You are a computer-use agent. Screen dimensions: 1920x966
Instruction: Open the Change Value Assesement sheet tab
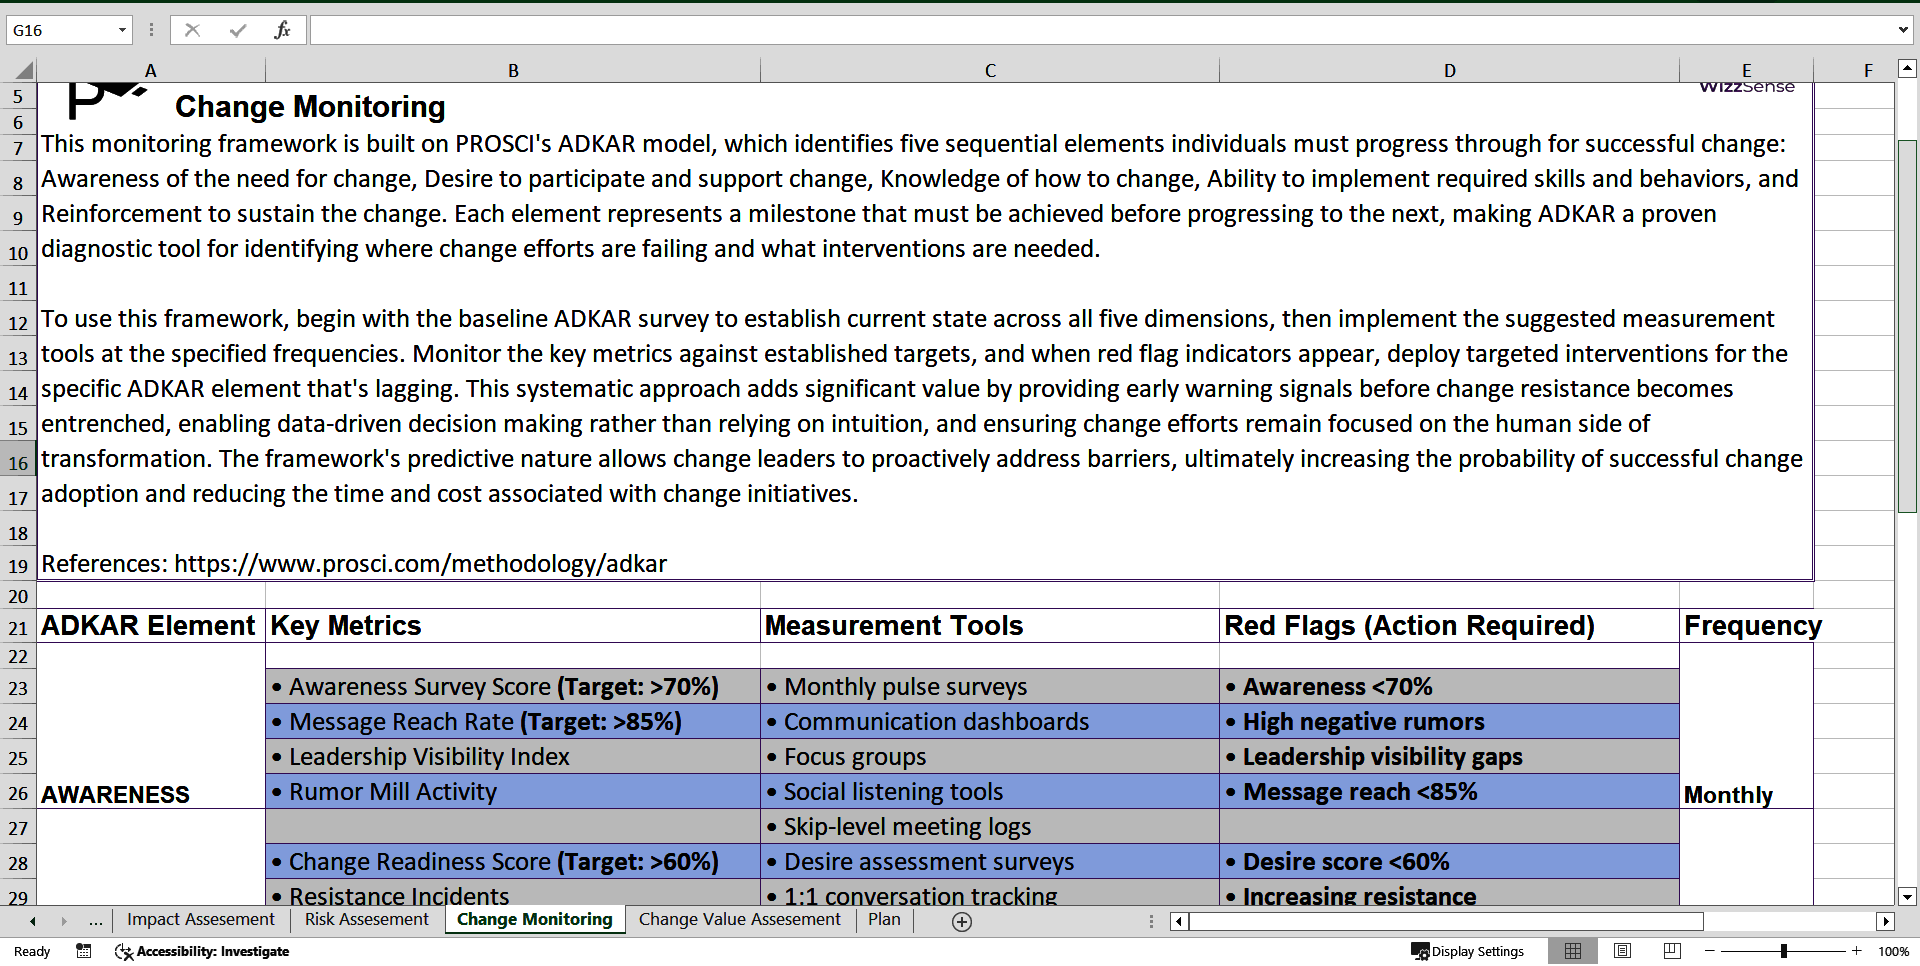tap(739, 919)
